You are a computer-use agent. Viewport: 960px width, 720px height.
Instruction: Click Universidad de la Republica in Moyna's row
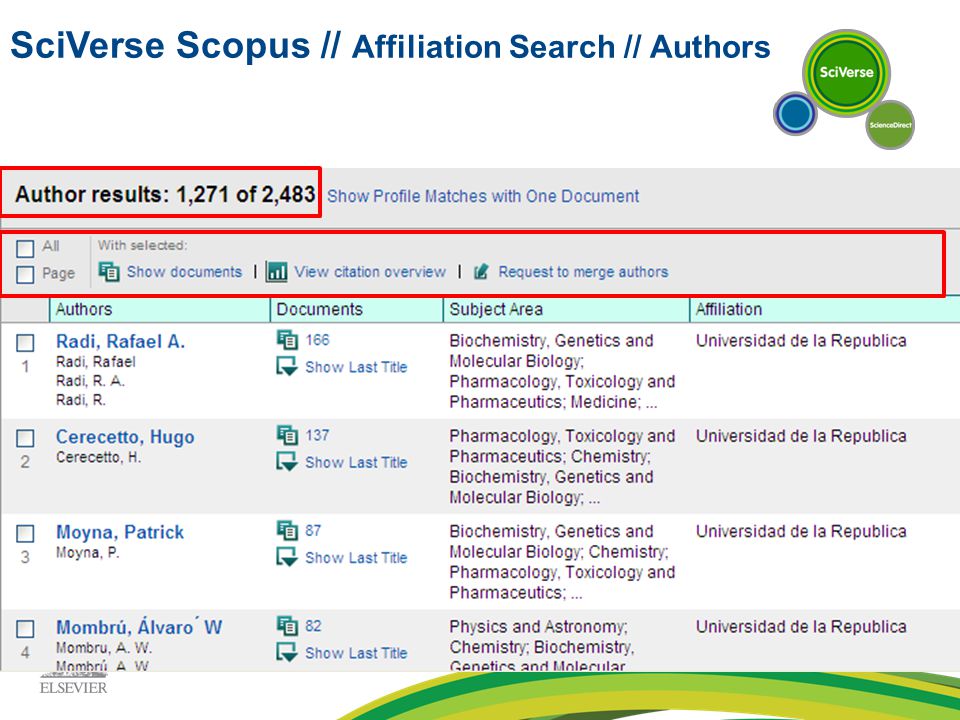pyautogui.click(x=801, y=531)
